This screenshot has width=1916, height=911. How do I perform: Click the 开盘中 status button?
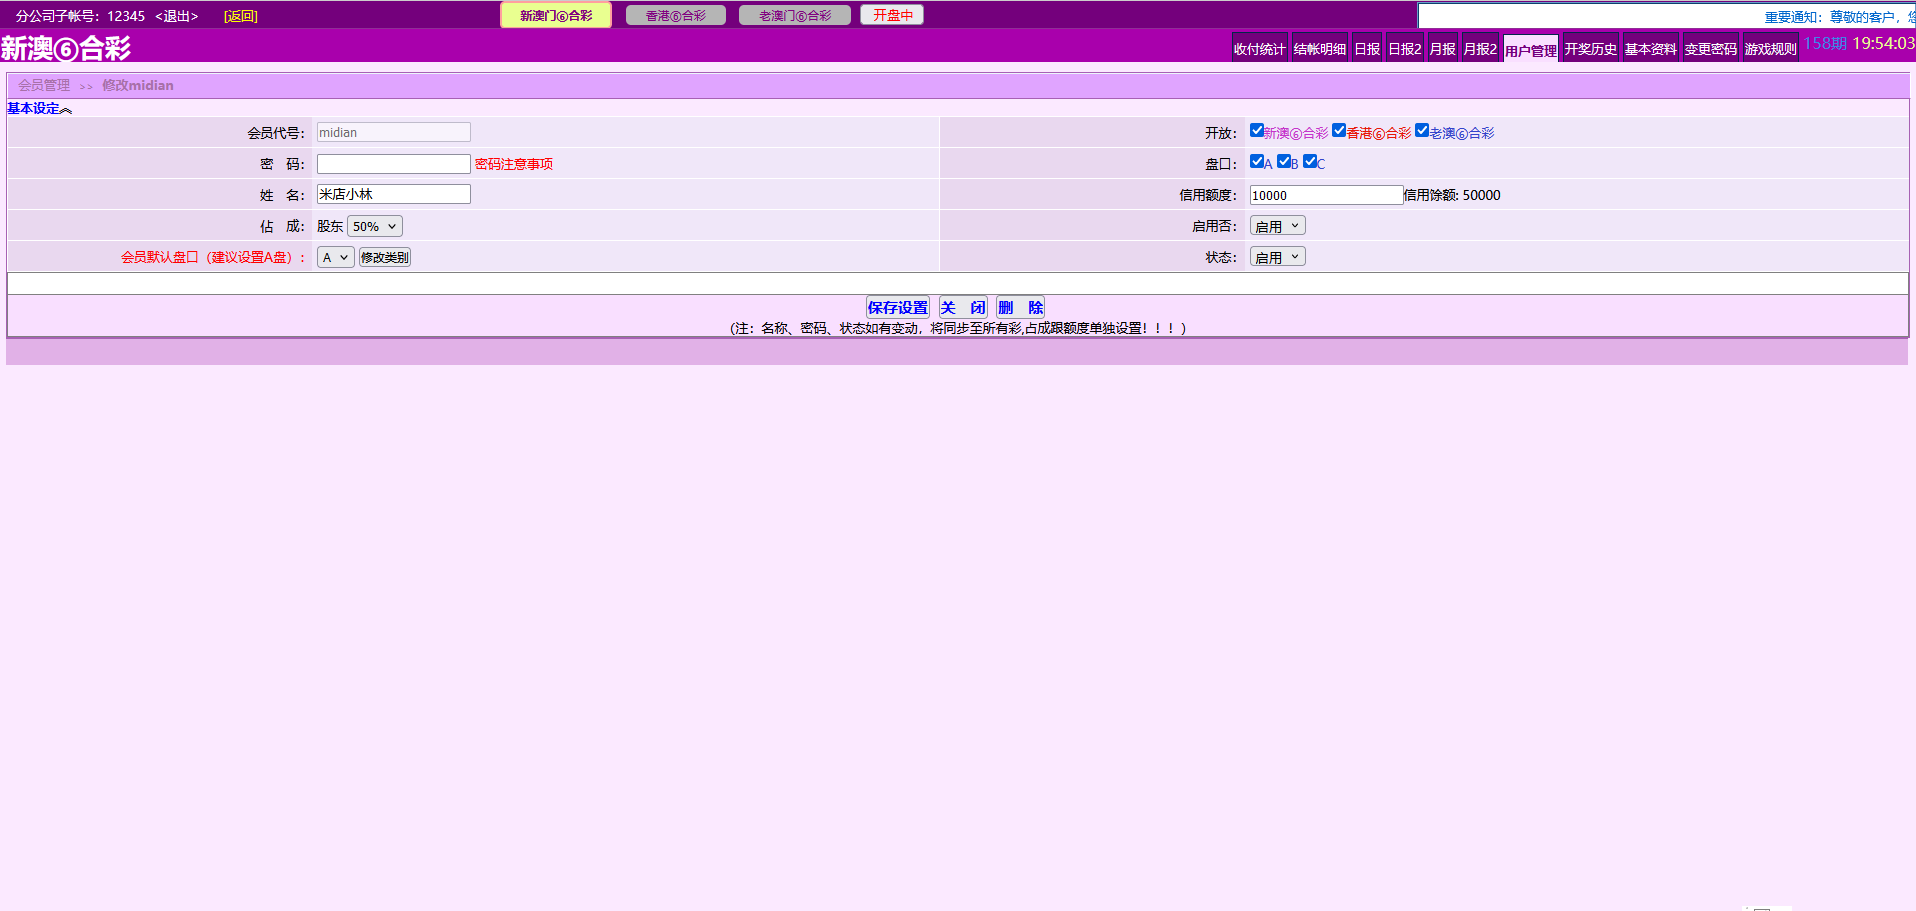(892, 15)
